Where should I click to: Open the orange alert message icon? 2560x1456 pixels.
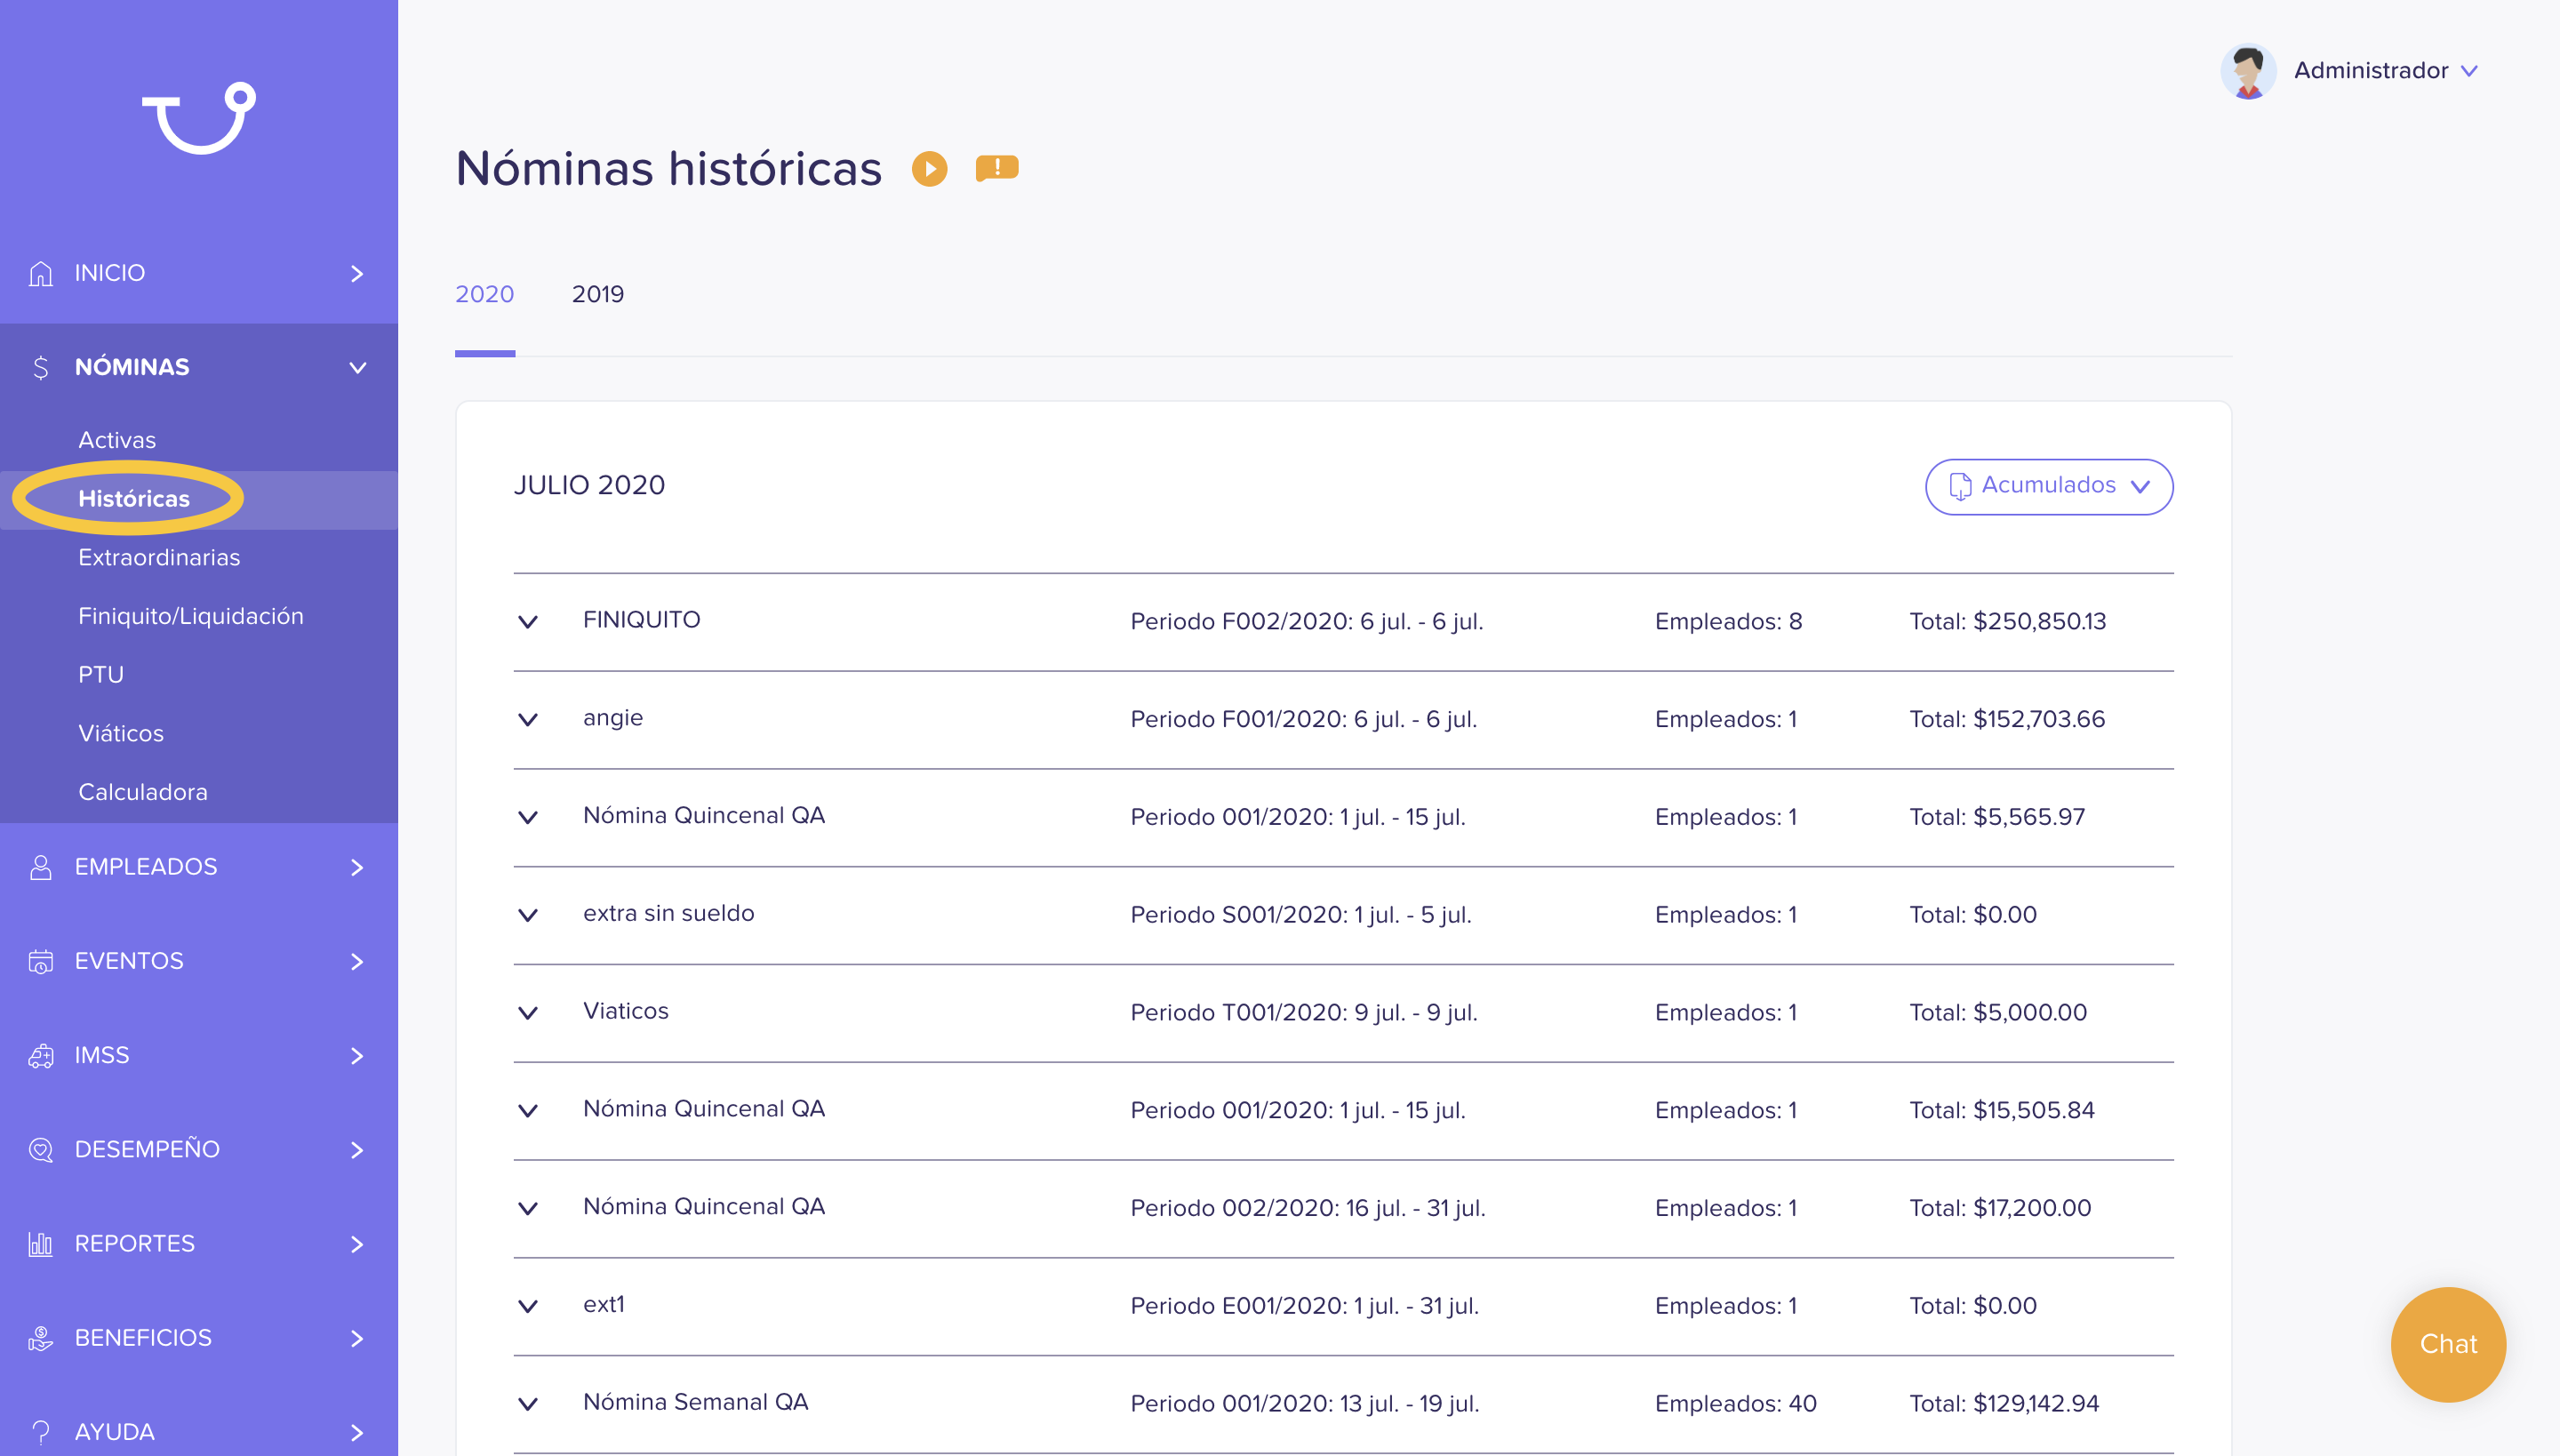pos(997,168)
